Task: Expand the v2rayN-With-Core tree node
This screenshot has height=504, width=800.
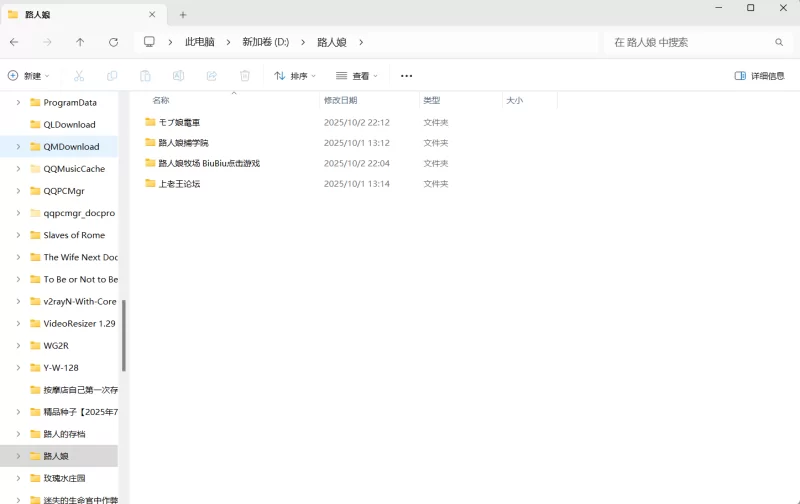Action: [x=18, y=301]
